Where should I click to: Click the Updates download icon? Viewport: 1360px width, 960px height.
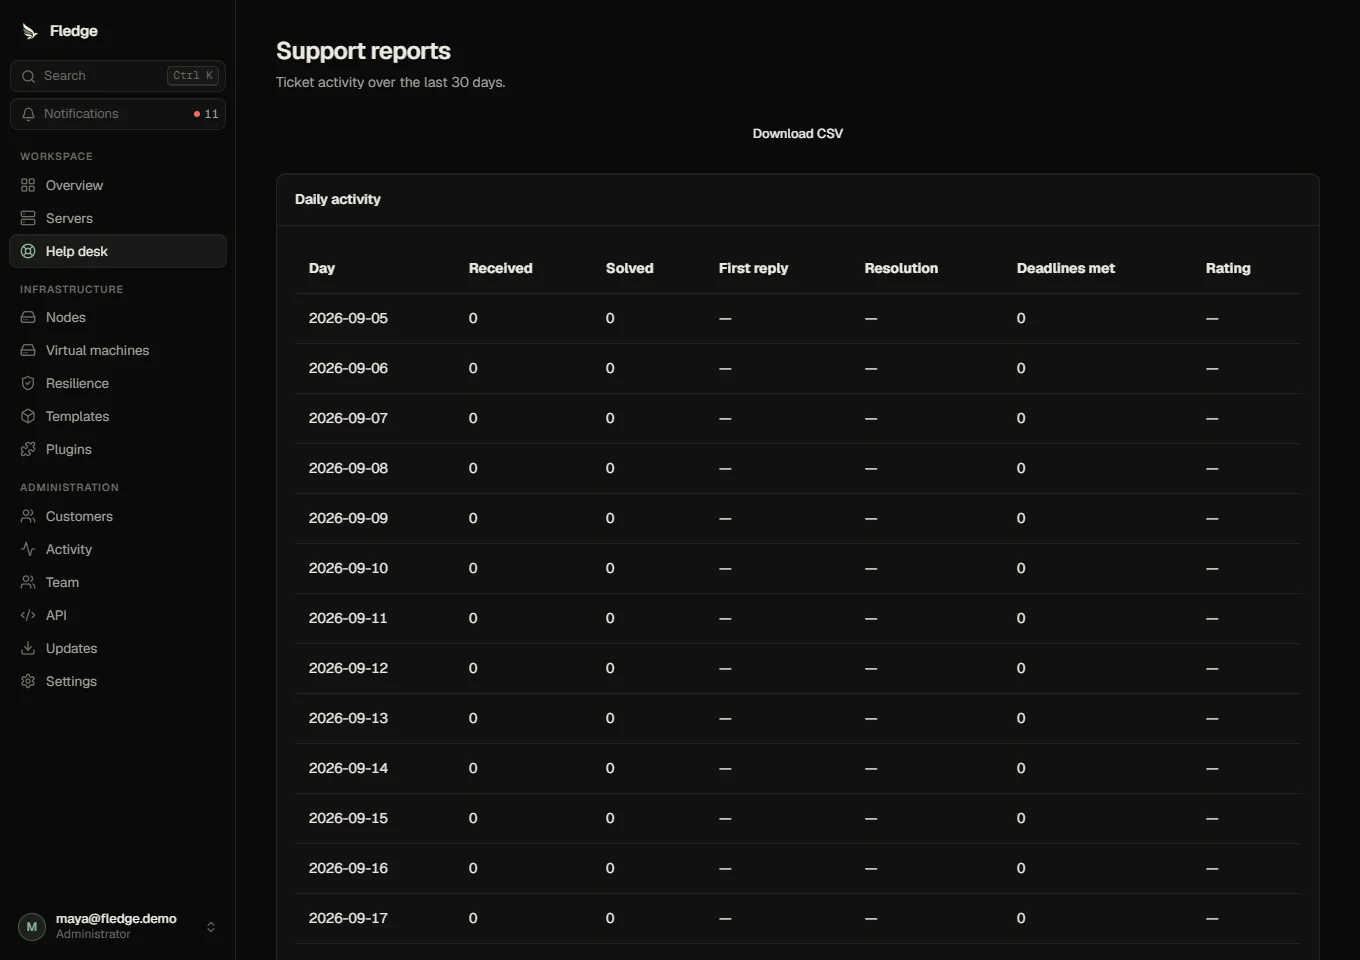[28, 648]
